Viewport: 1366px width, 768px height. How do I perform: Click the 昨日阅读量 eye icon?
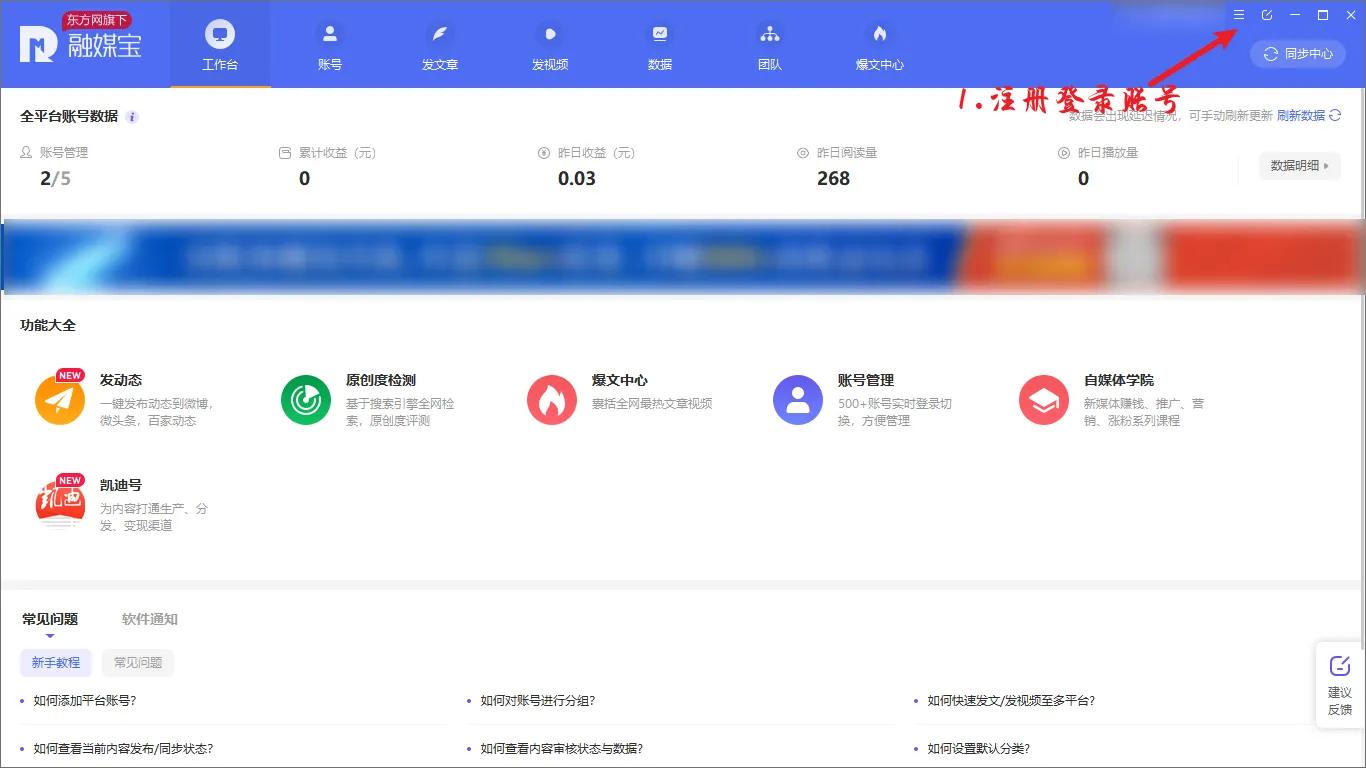(x=803, y=153)
